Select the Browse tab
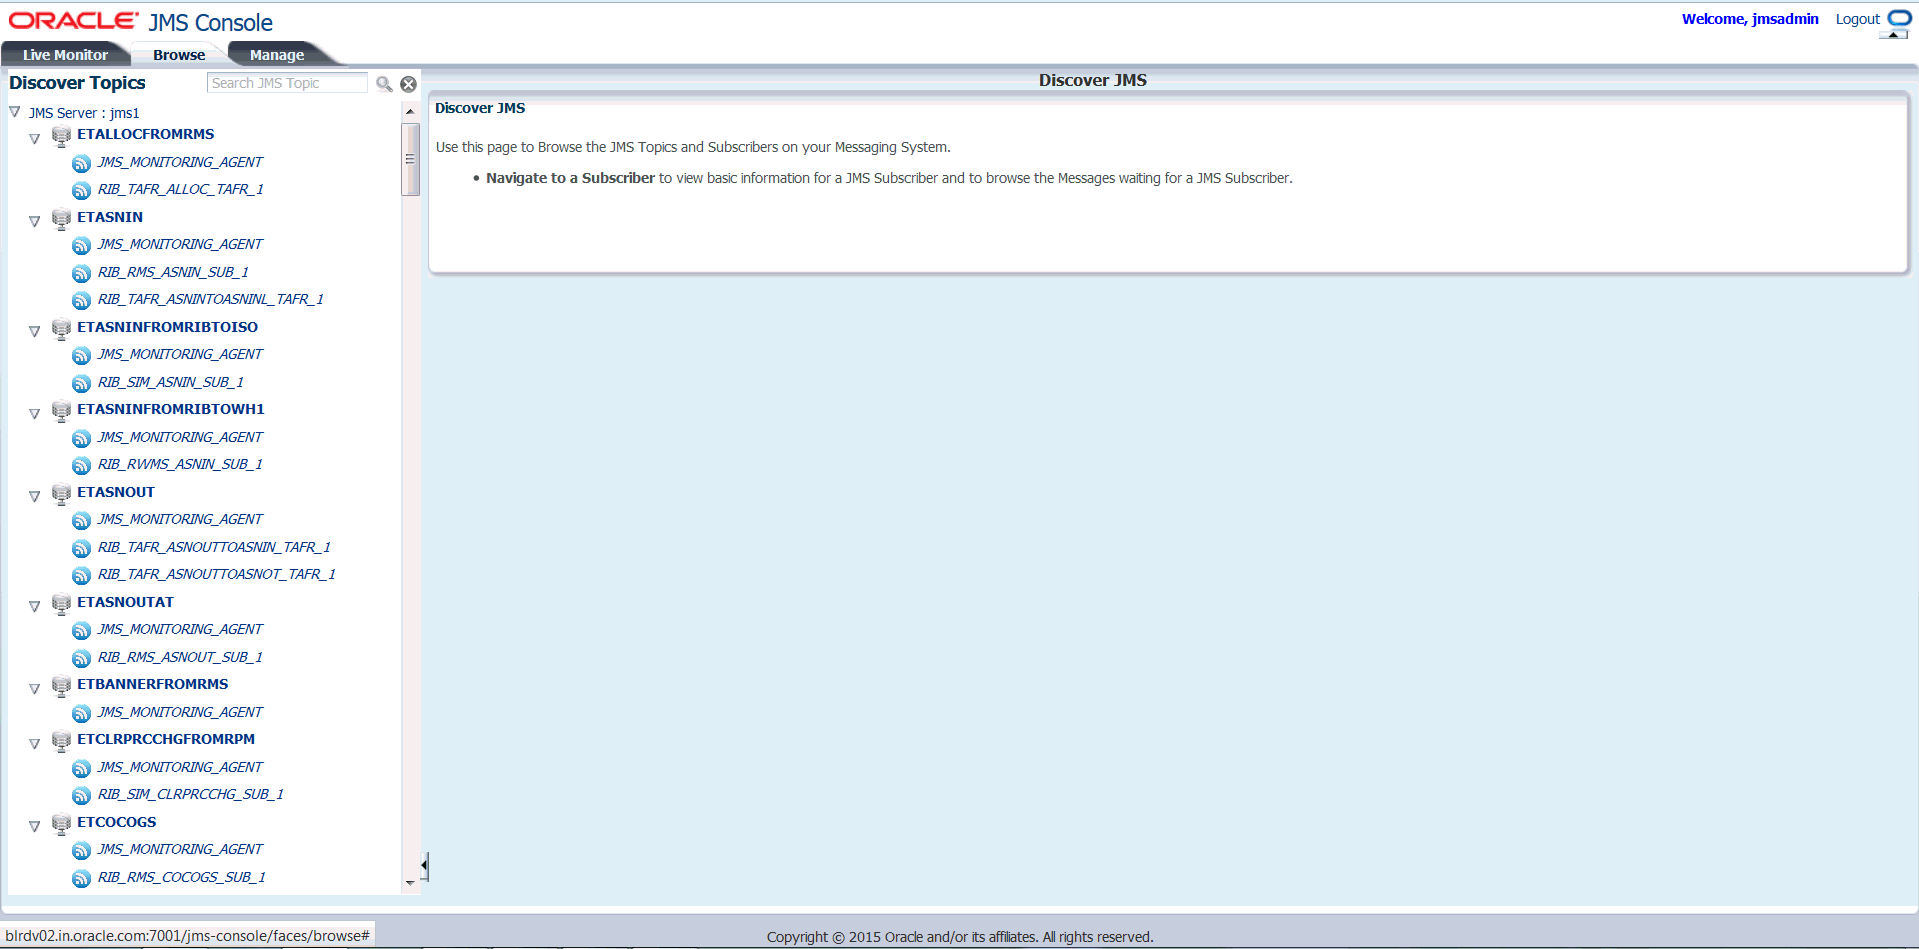The image size is (1919, 949). tap(178, 55)
